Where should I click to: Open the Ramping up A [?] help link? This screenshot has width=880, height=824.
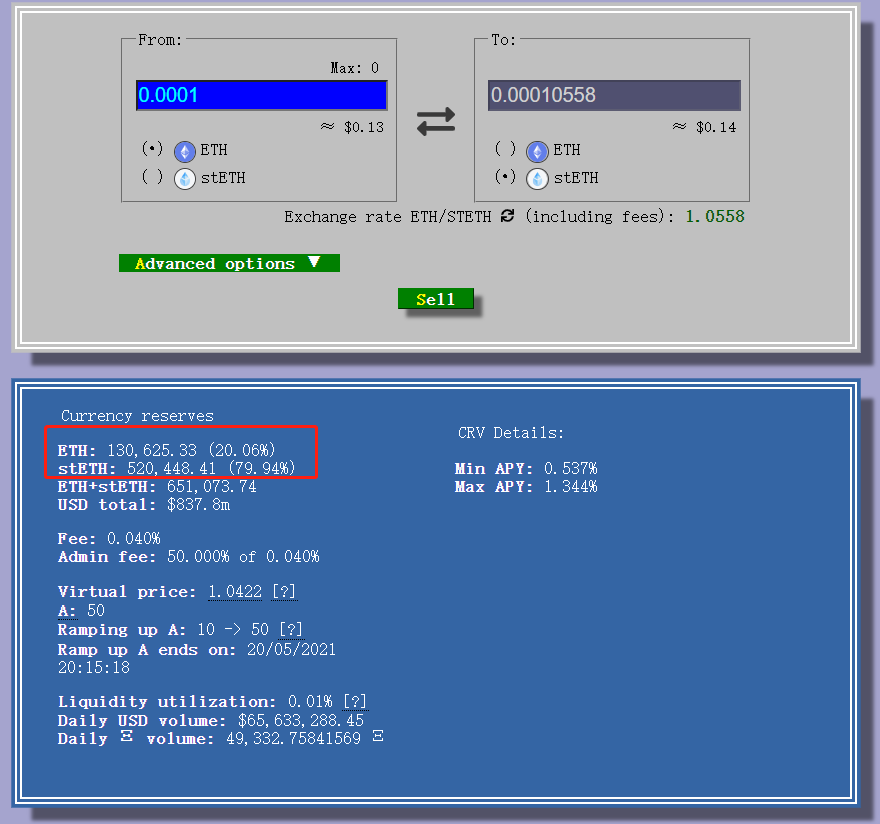click(x=291, y=630)
